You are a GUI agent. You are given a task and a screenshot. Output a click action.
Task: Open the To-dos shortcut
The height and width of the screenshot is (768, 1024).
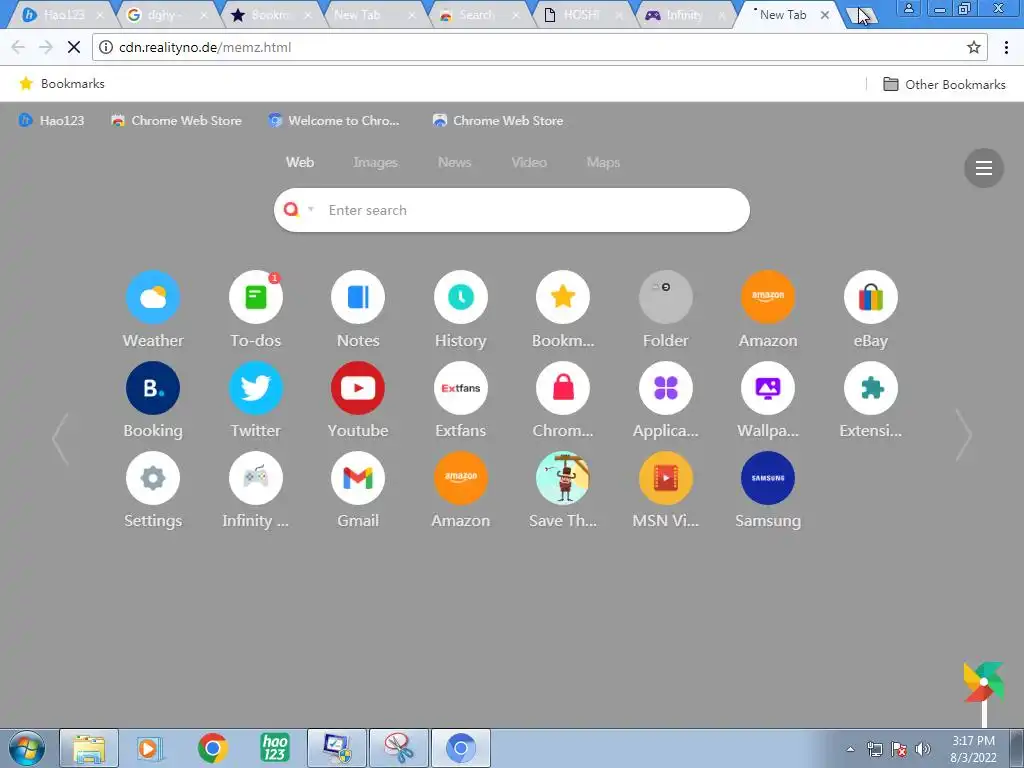pyautogui.click(x=255, y=297)
